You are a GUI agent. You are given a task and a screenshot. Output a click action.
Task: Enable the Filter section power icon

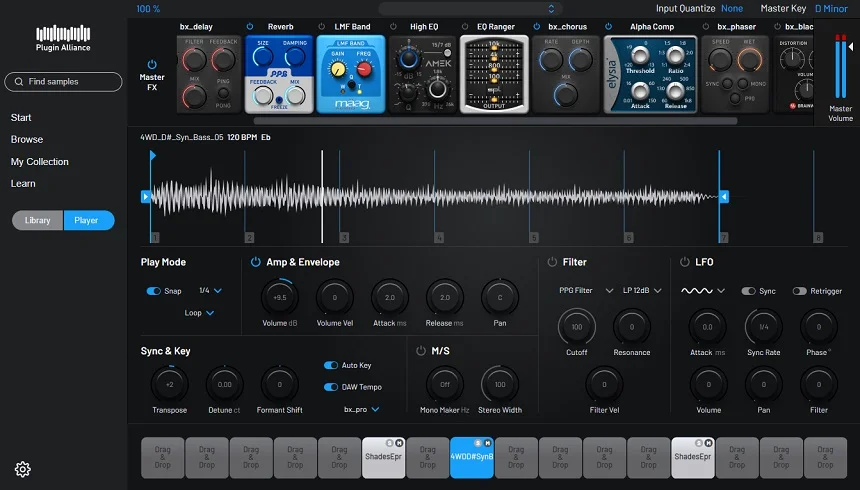552,262
